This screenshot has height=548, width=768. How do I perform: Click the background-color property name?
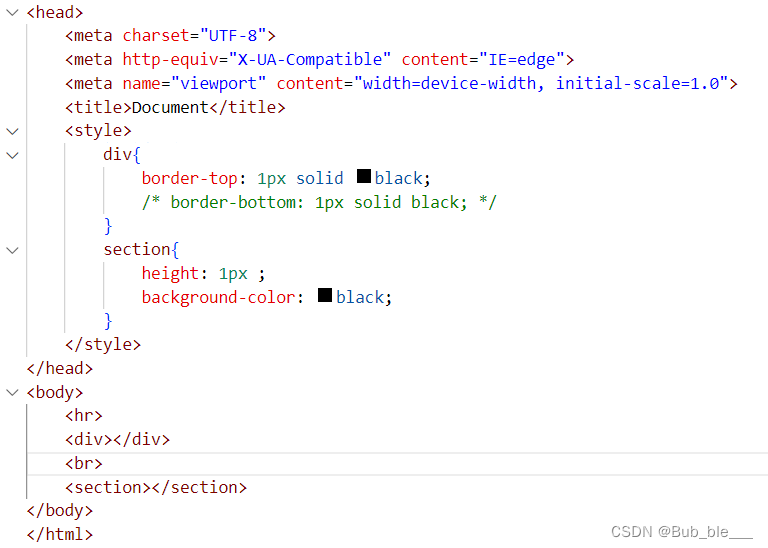(218, 297)
